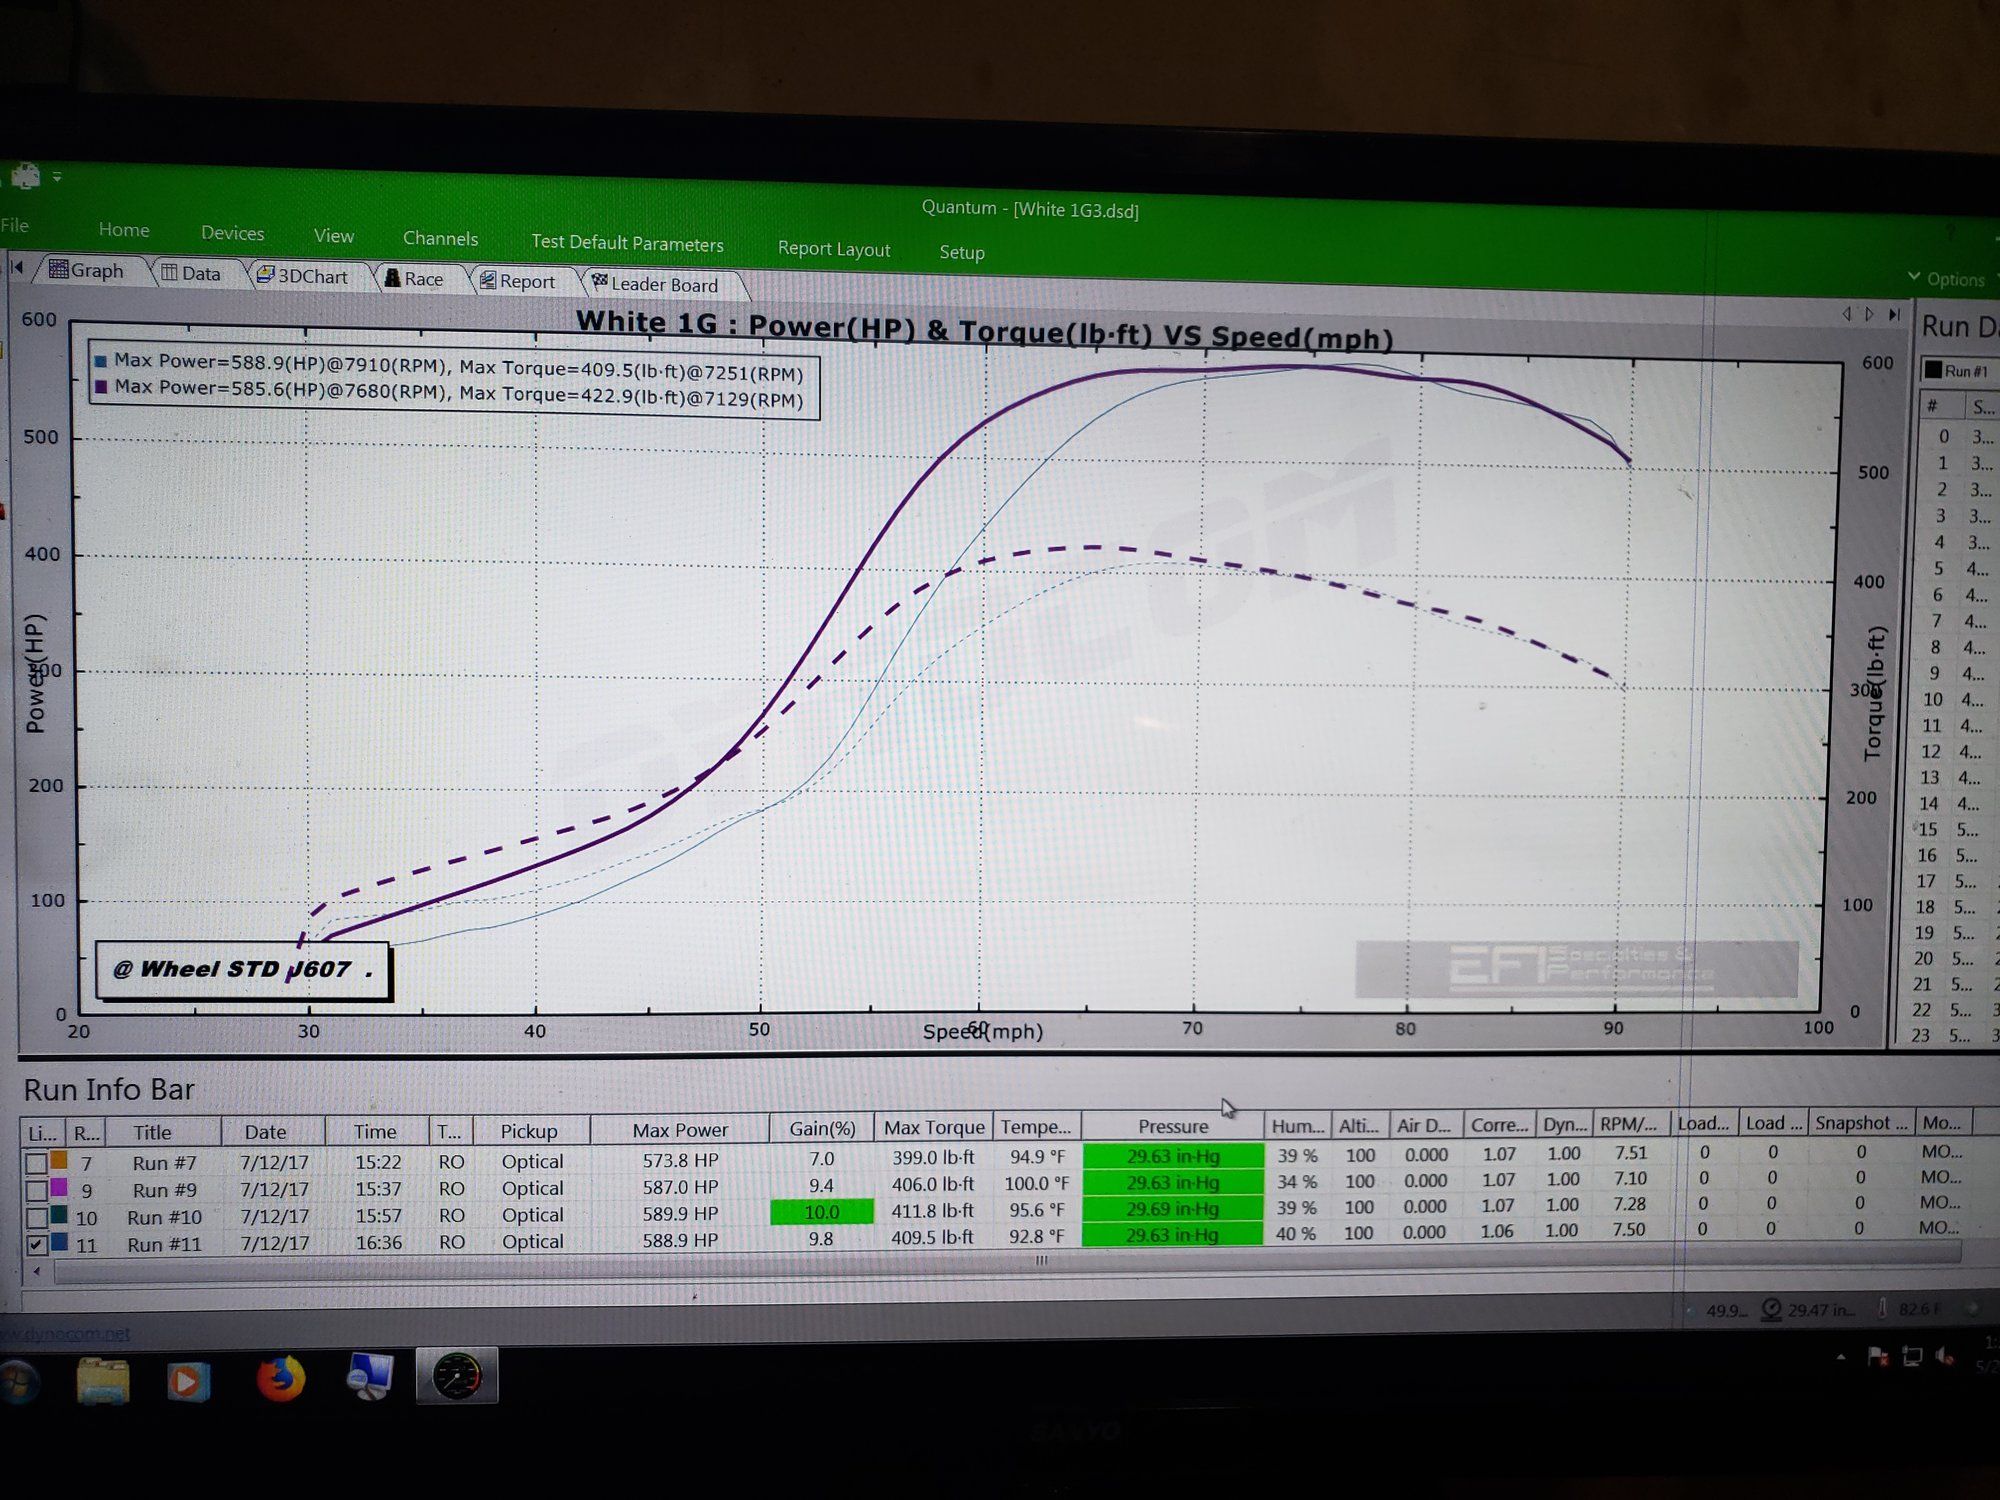Jump to first tab with tab-scroll arrow
This screenshot has height=1500, width=2000.
coord(17,266)
